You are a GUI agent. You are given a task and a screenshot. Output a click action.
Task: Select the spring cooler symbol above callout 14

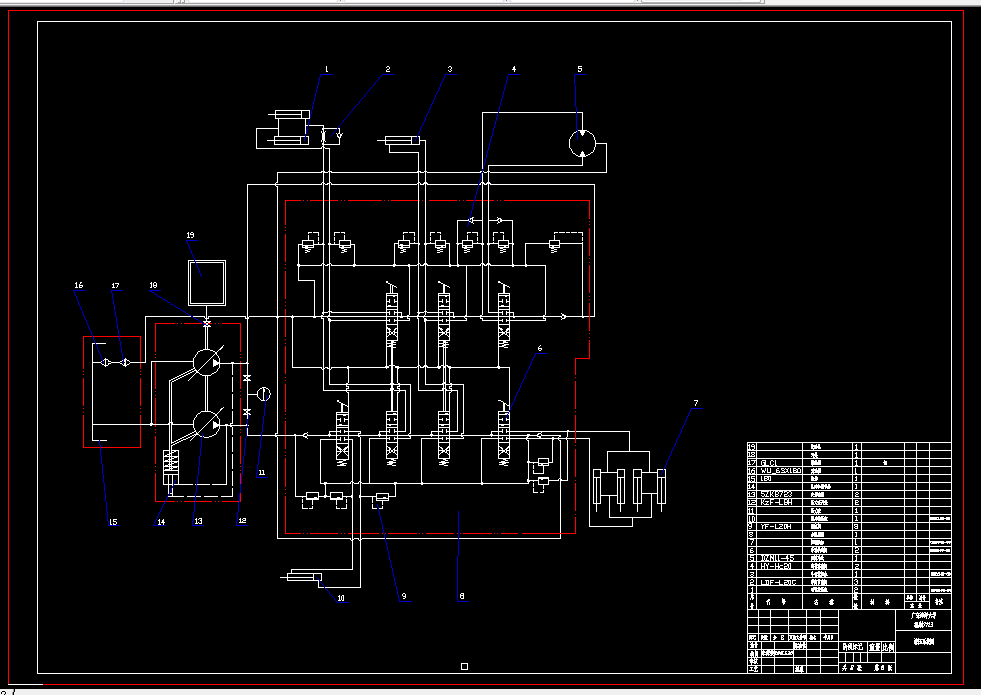click(171, 467)
